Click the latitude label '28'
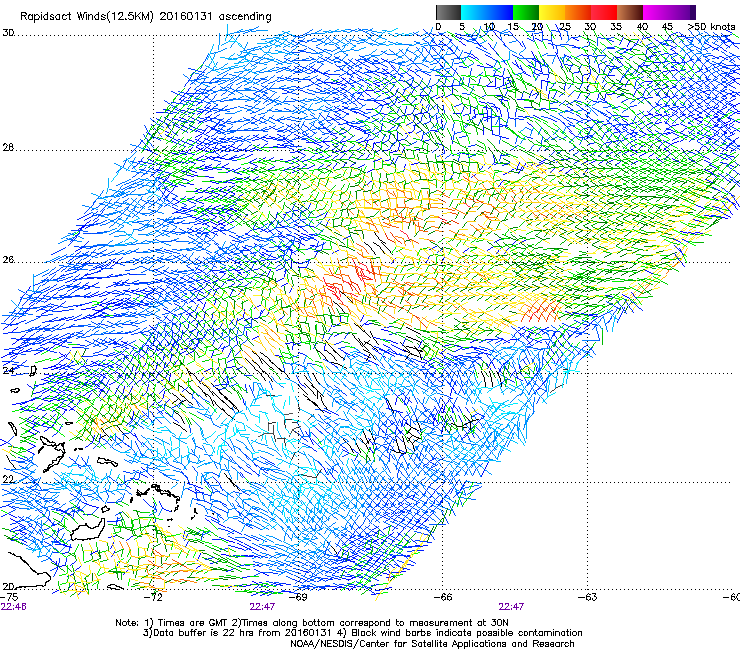The image size is (740, 650). pyautogui.click(x=8, y=148)
